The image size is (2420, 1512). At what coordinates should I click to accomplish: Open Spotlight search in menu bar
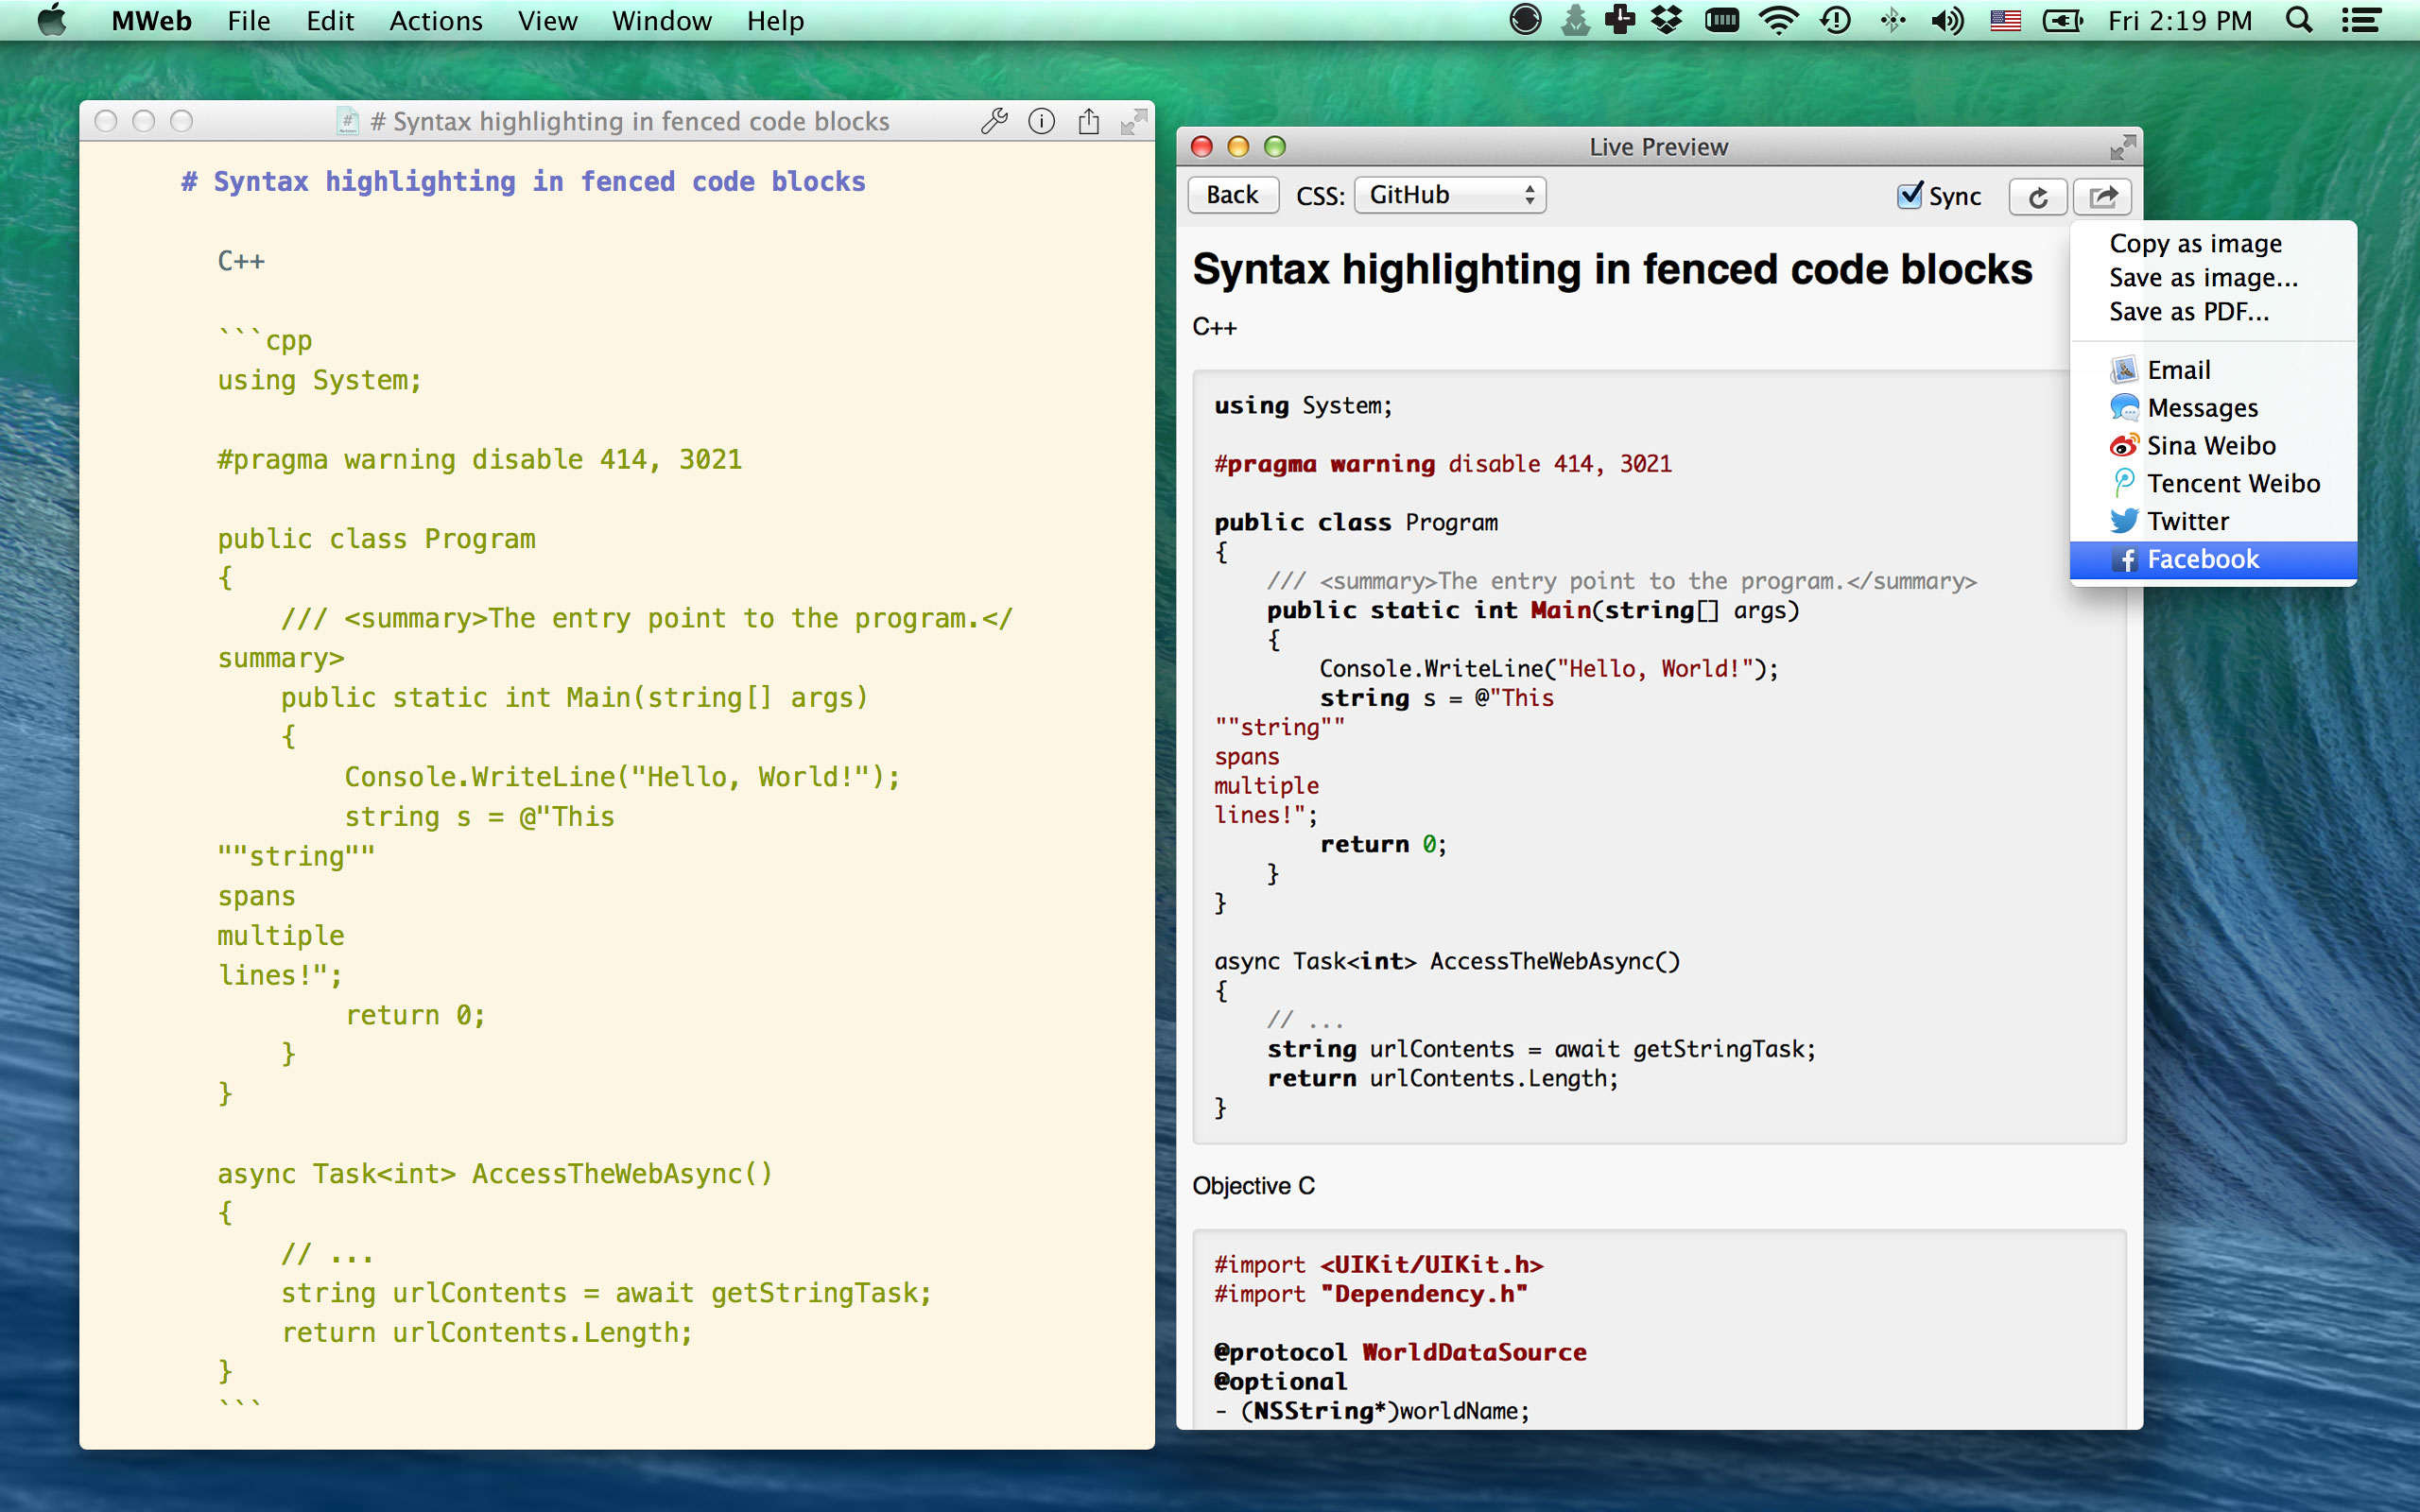click(x=2298, y=20)
